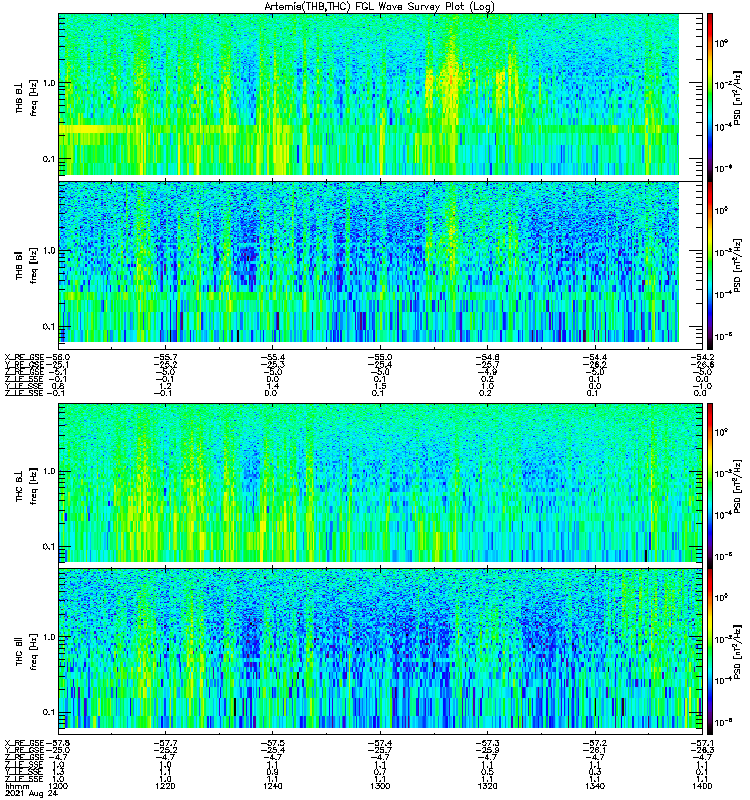Click the THC X_RE_GSE value '-57.8'
This screenshot has height=800, width=750.
click(58, 743)
